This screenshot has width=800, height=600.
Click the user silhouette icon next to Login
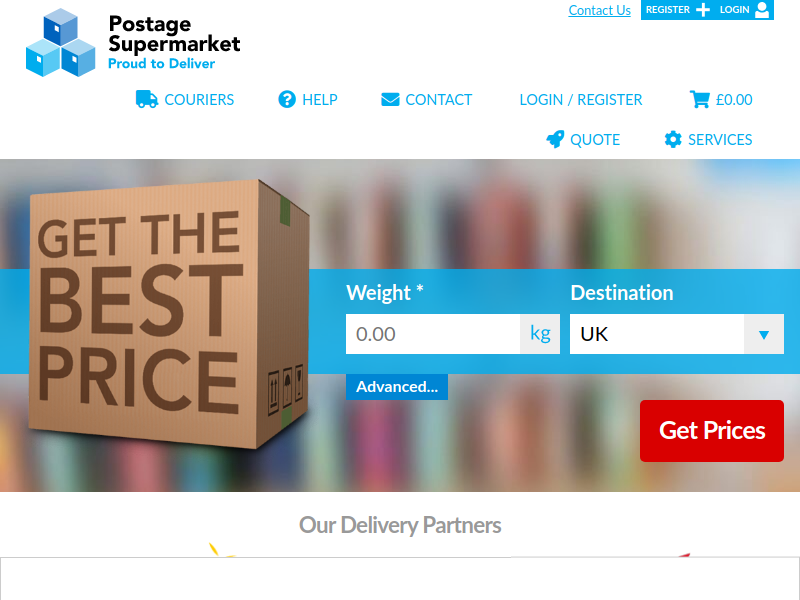point(762,10)
